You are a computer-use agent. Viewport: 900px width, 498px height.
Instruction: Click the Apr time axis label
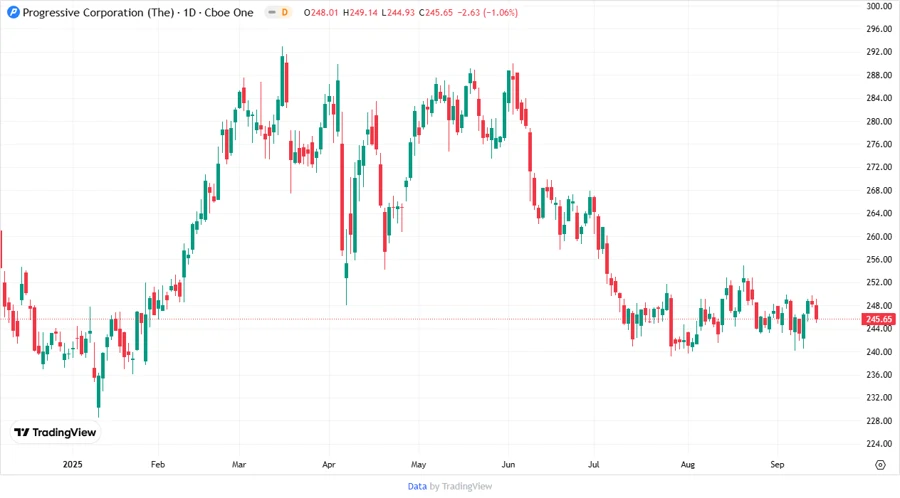pyautogui.click(x=329, y=464)
